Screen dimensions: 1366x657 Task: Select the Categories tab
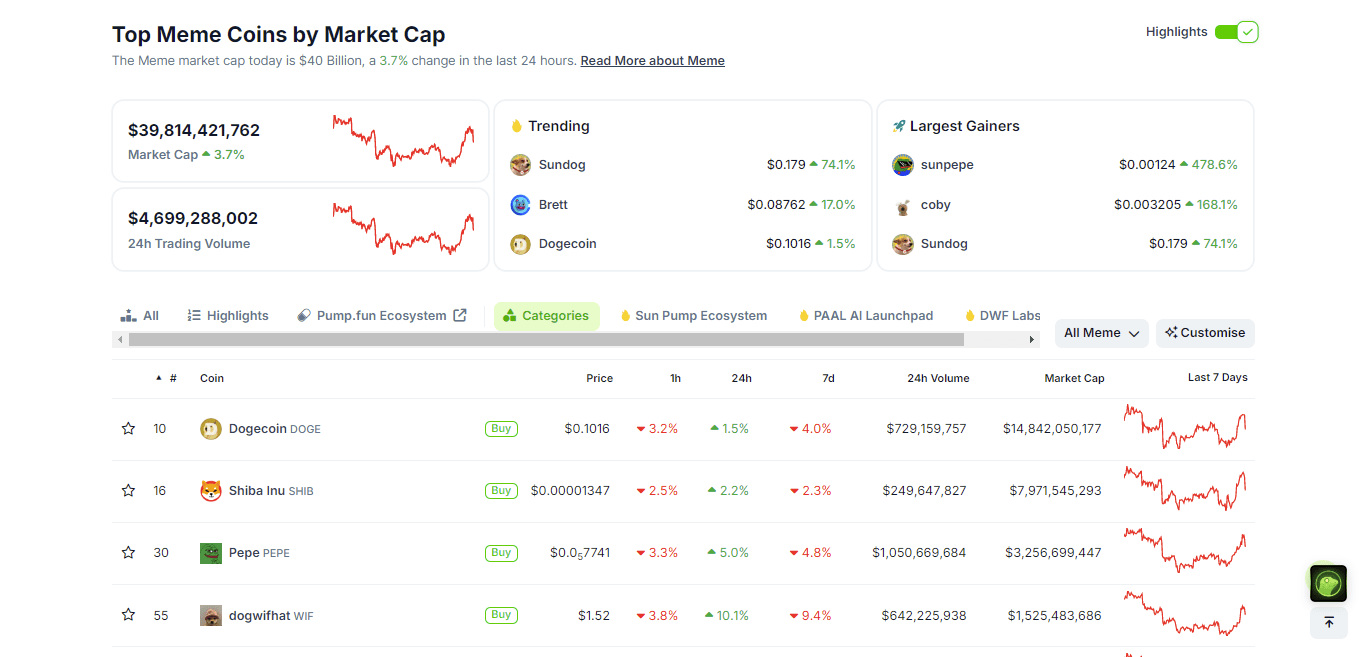coord(547,316)
